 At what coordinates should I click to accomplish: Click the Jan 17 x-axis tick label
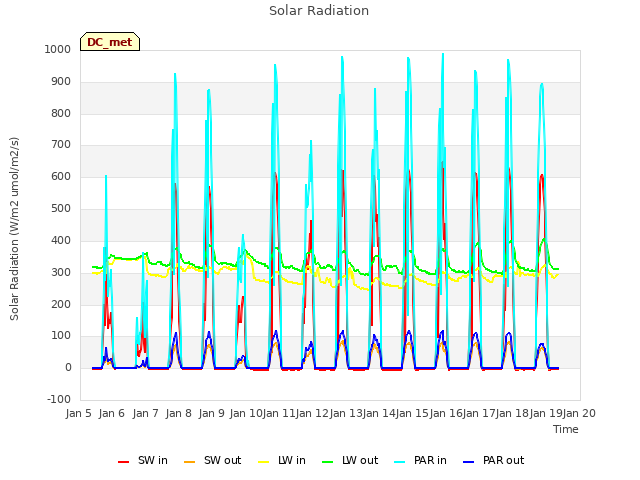pyautogui.click(x=479, y=413)
